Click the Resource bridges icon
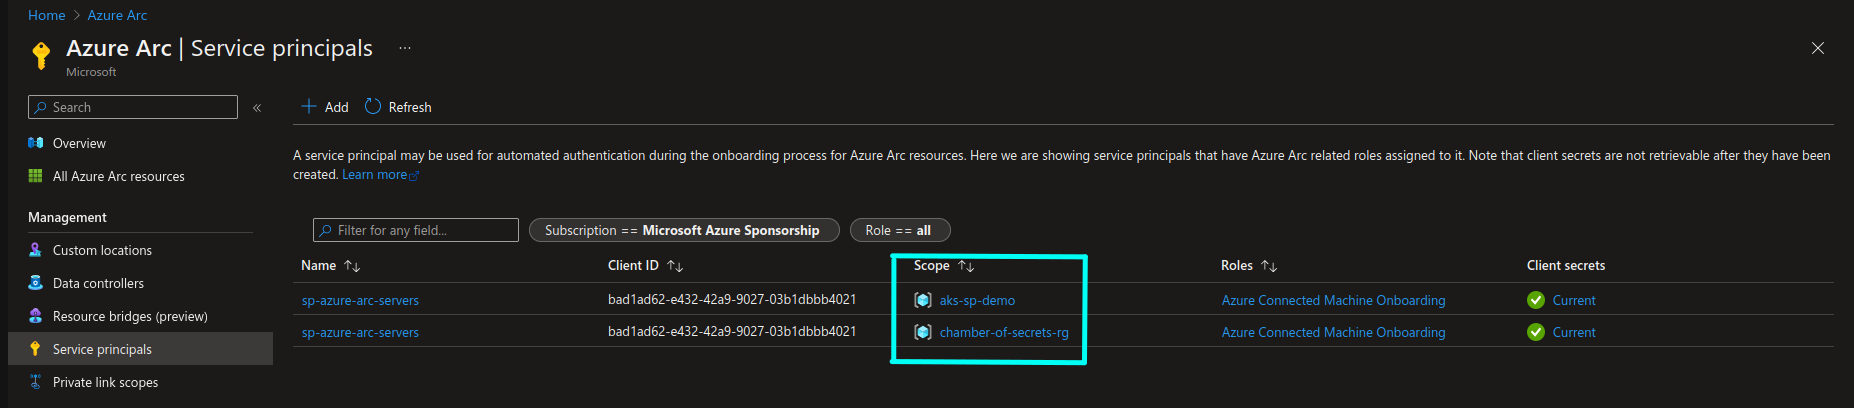Screen dimensions: 1854x408 [x=36, y=316]
